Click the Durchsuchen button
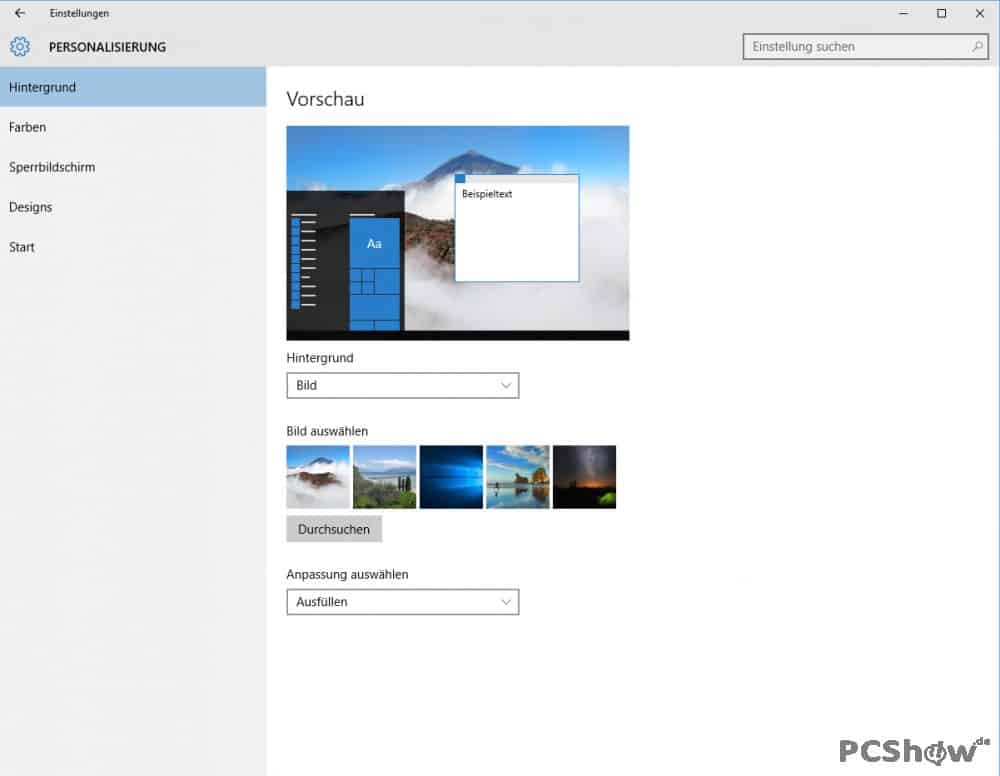 pyautogui.click(x=334, y=529)
